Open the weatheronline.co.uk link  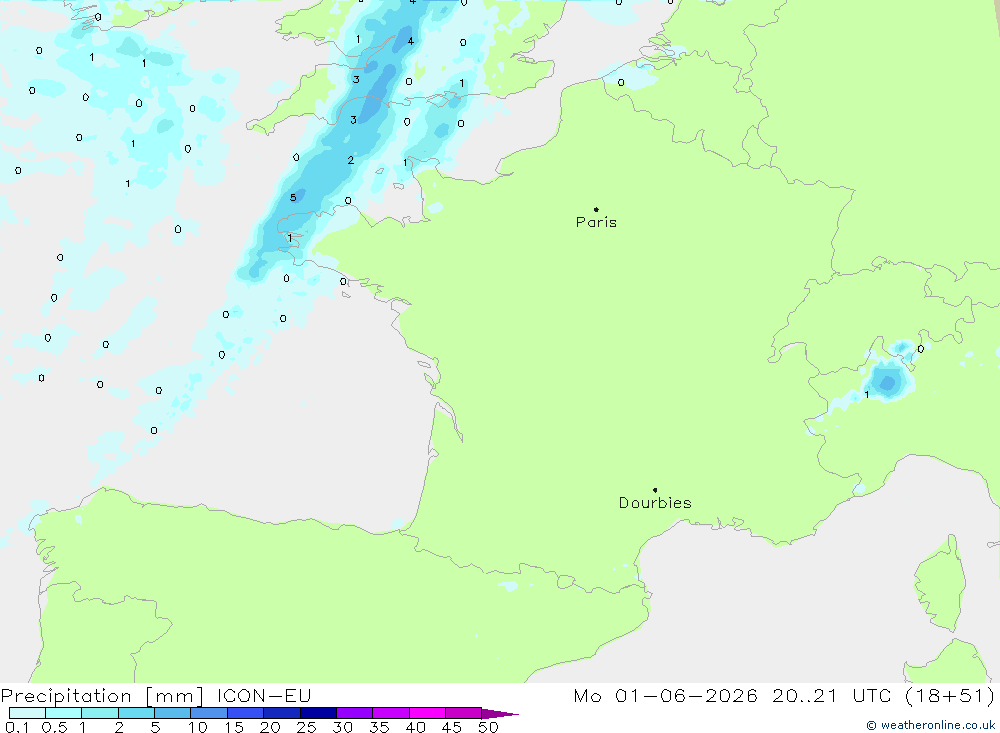tap(931, 725)
